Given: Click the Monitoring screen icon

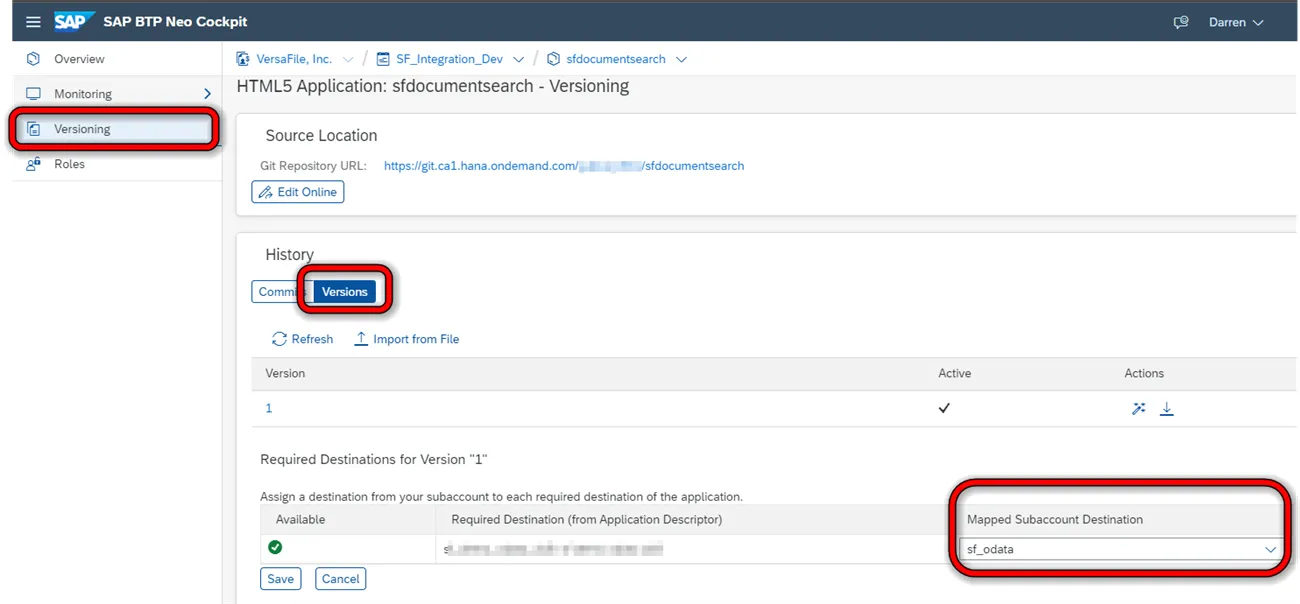Looking at the screenshot, I should click(34, 94).
